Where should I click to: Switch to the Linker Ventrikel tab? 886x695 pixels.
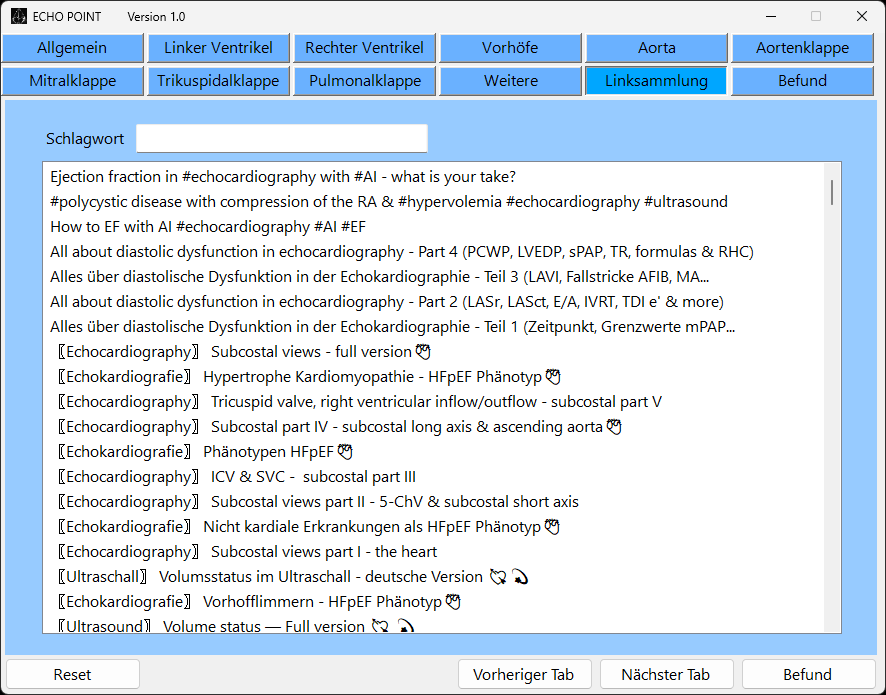tap(218, 48)
